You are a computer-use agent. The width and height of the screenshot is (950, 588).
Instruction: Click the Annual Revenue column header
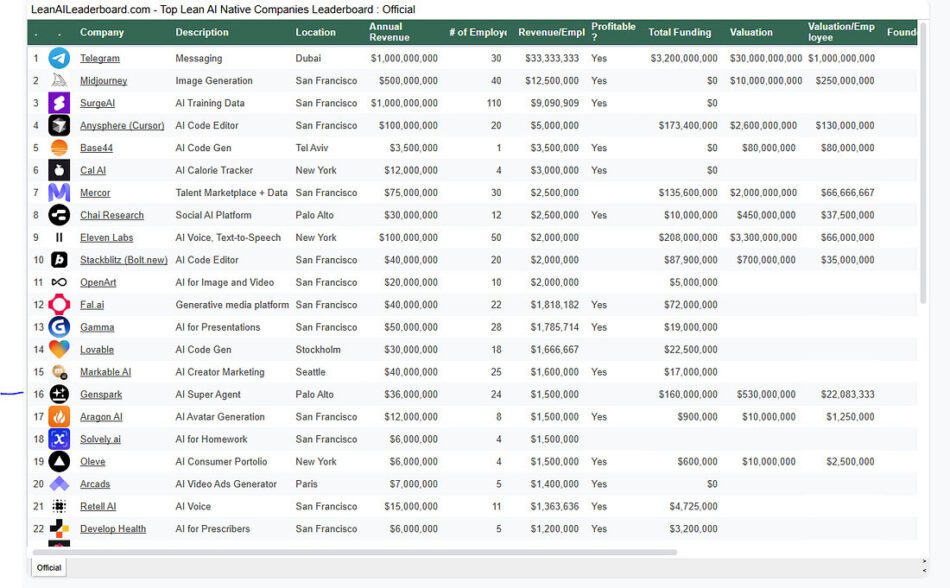click(388, 32)
